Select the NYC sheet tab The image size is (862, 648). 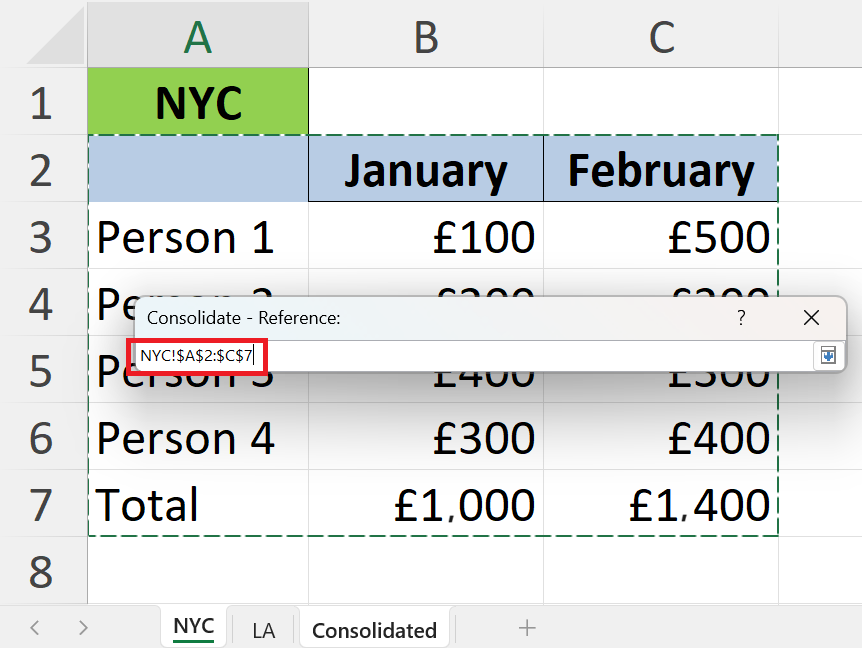[193, 627]
